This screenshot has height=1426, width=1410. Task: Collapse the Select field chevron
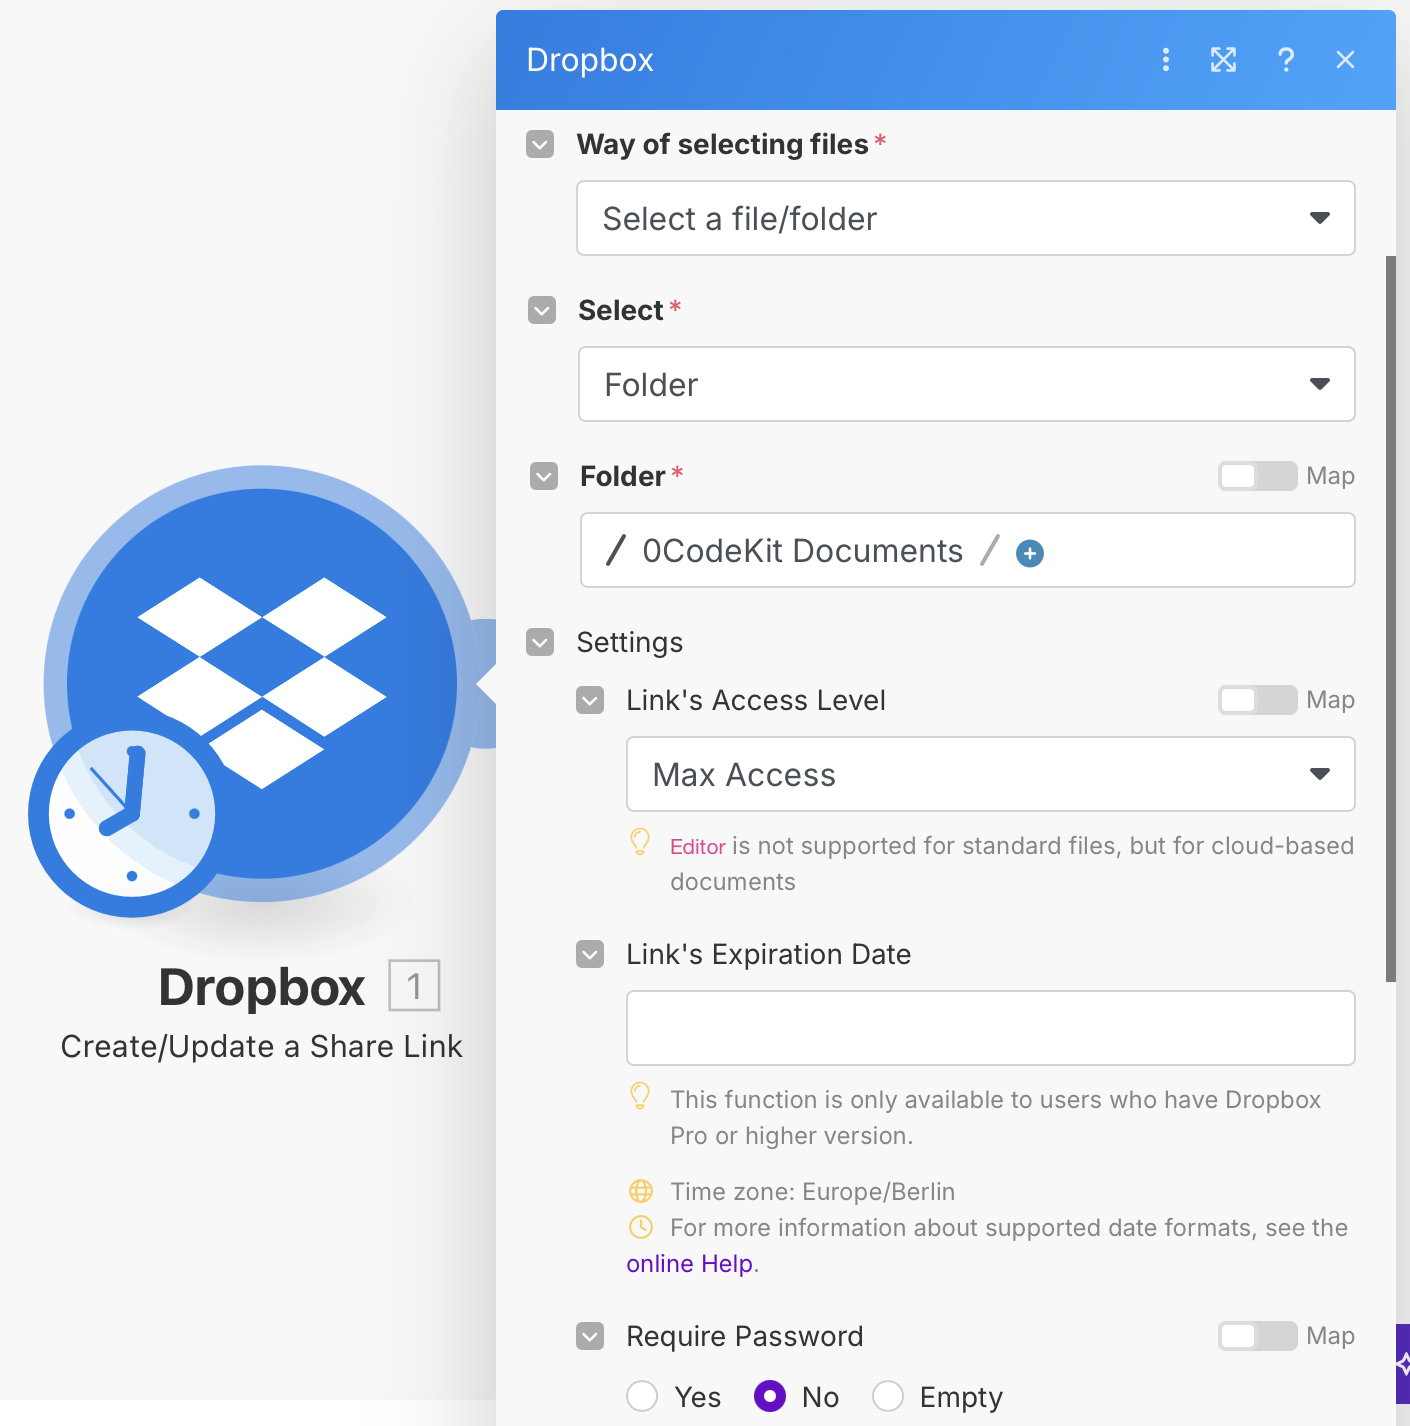(542, 310)
